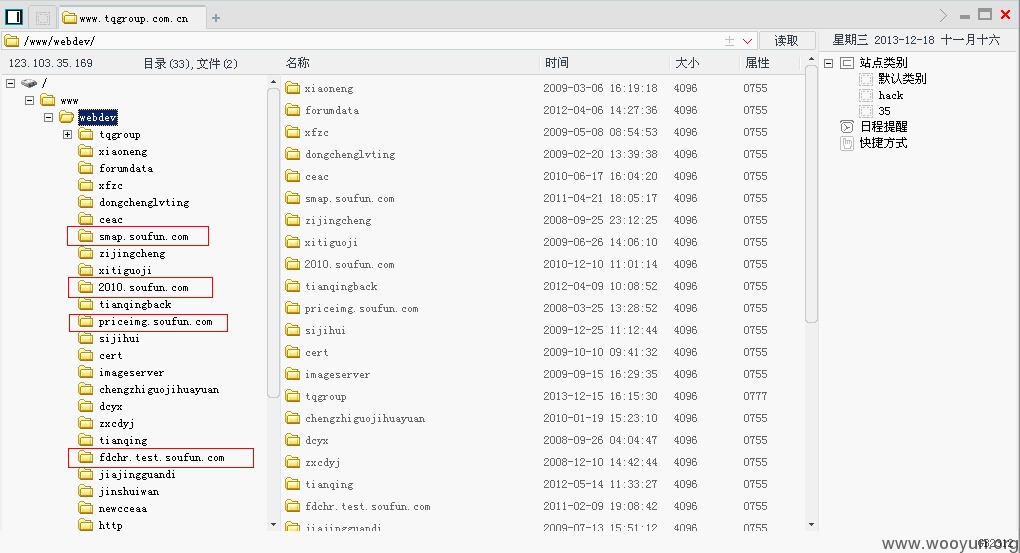This screenshot has height=553, width=1020.
Task: Select the webdev folder in tree
Action: (98, 117)
